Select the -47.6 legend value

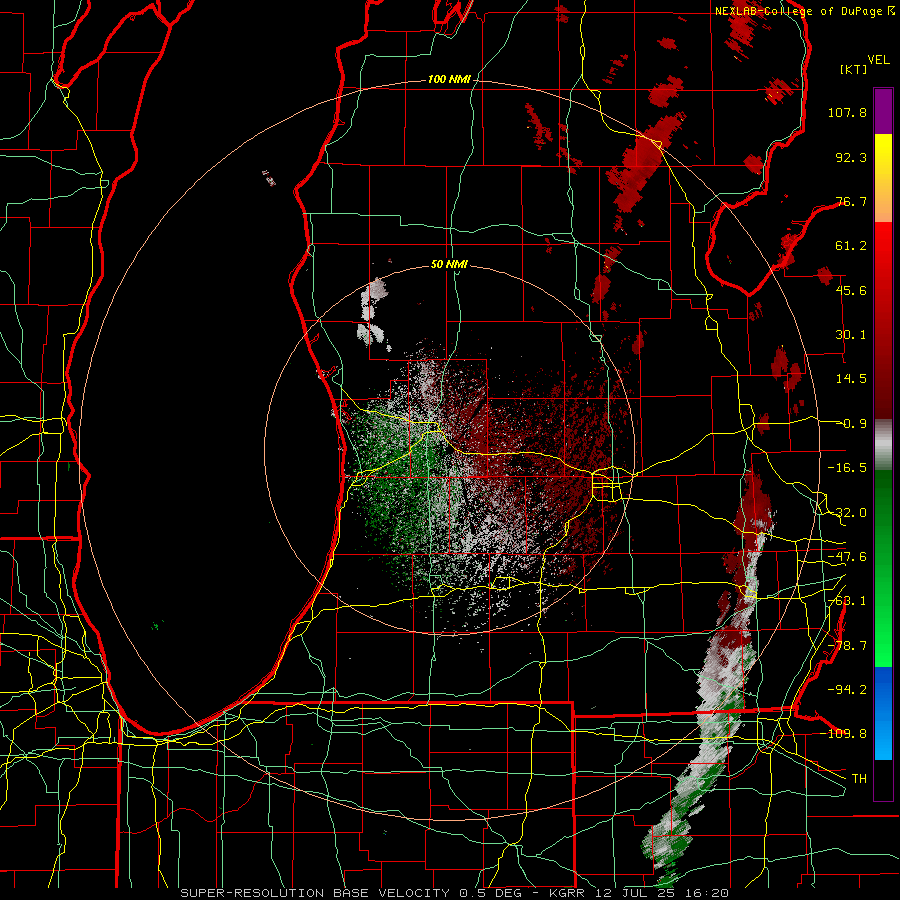[x=847, y=557]
